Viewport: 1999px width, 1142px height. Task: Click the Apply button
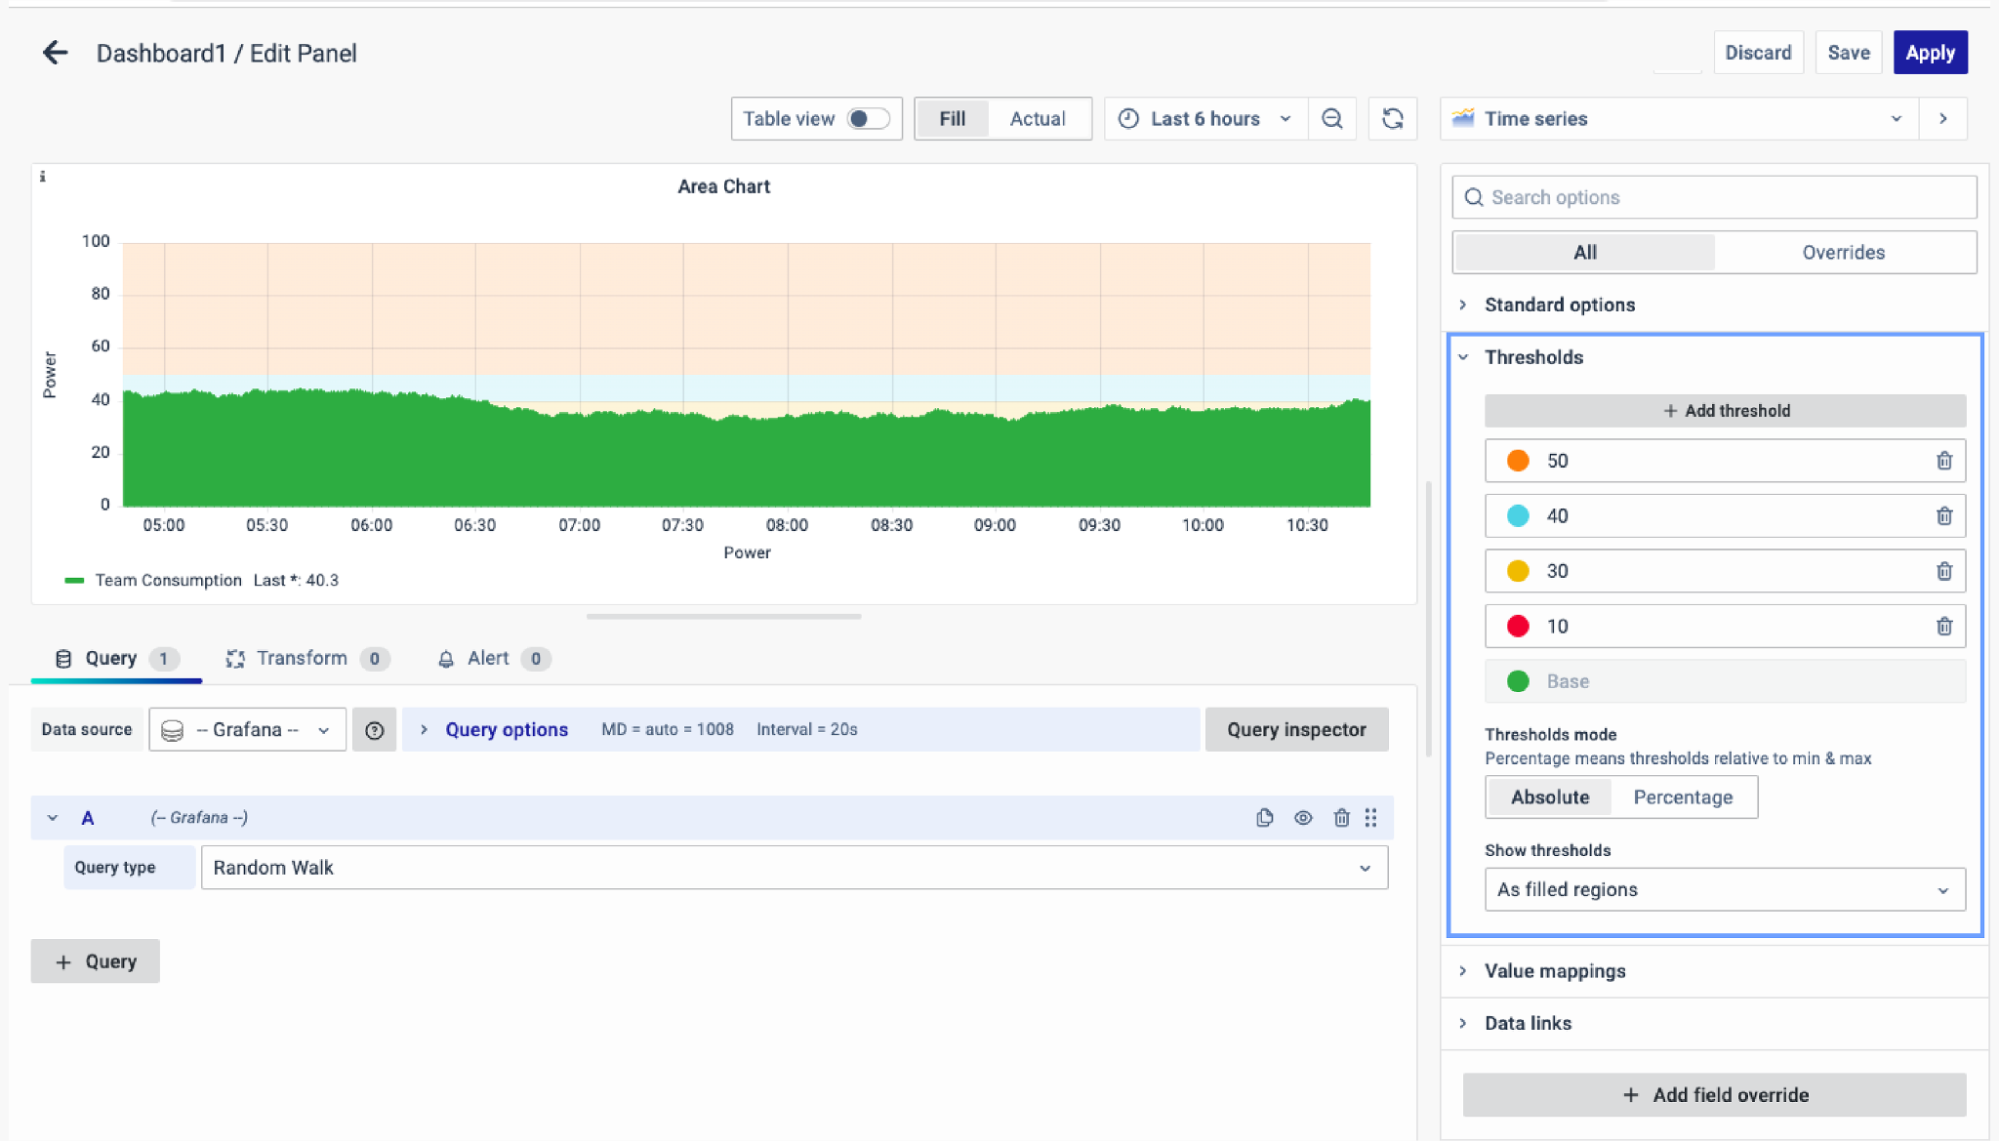[1929, 53]
